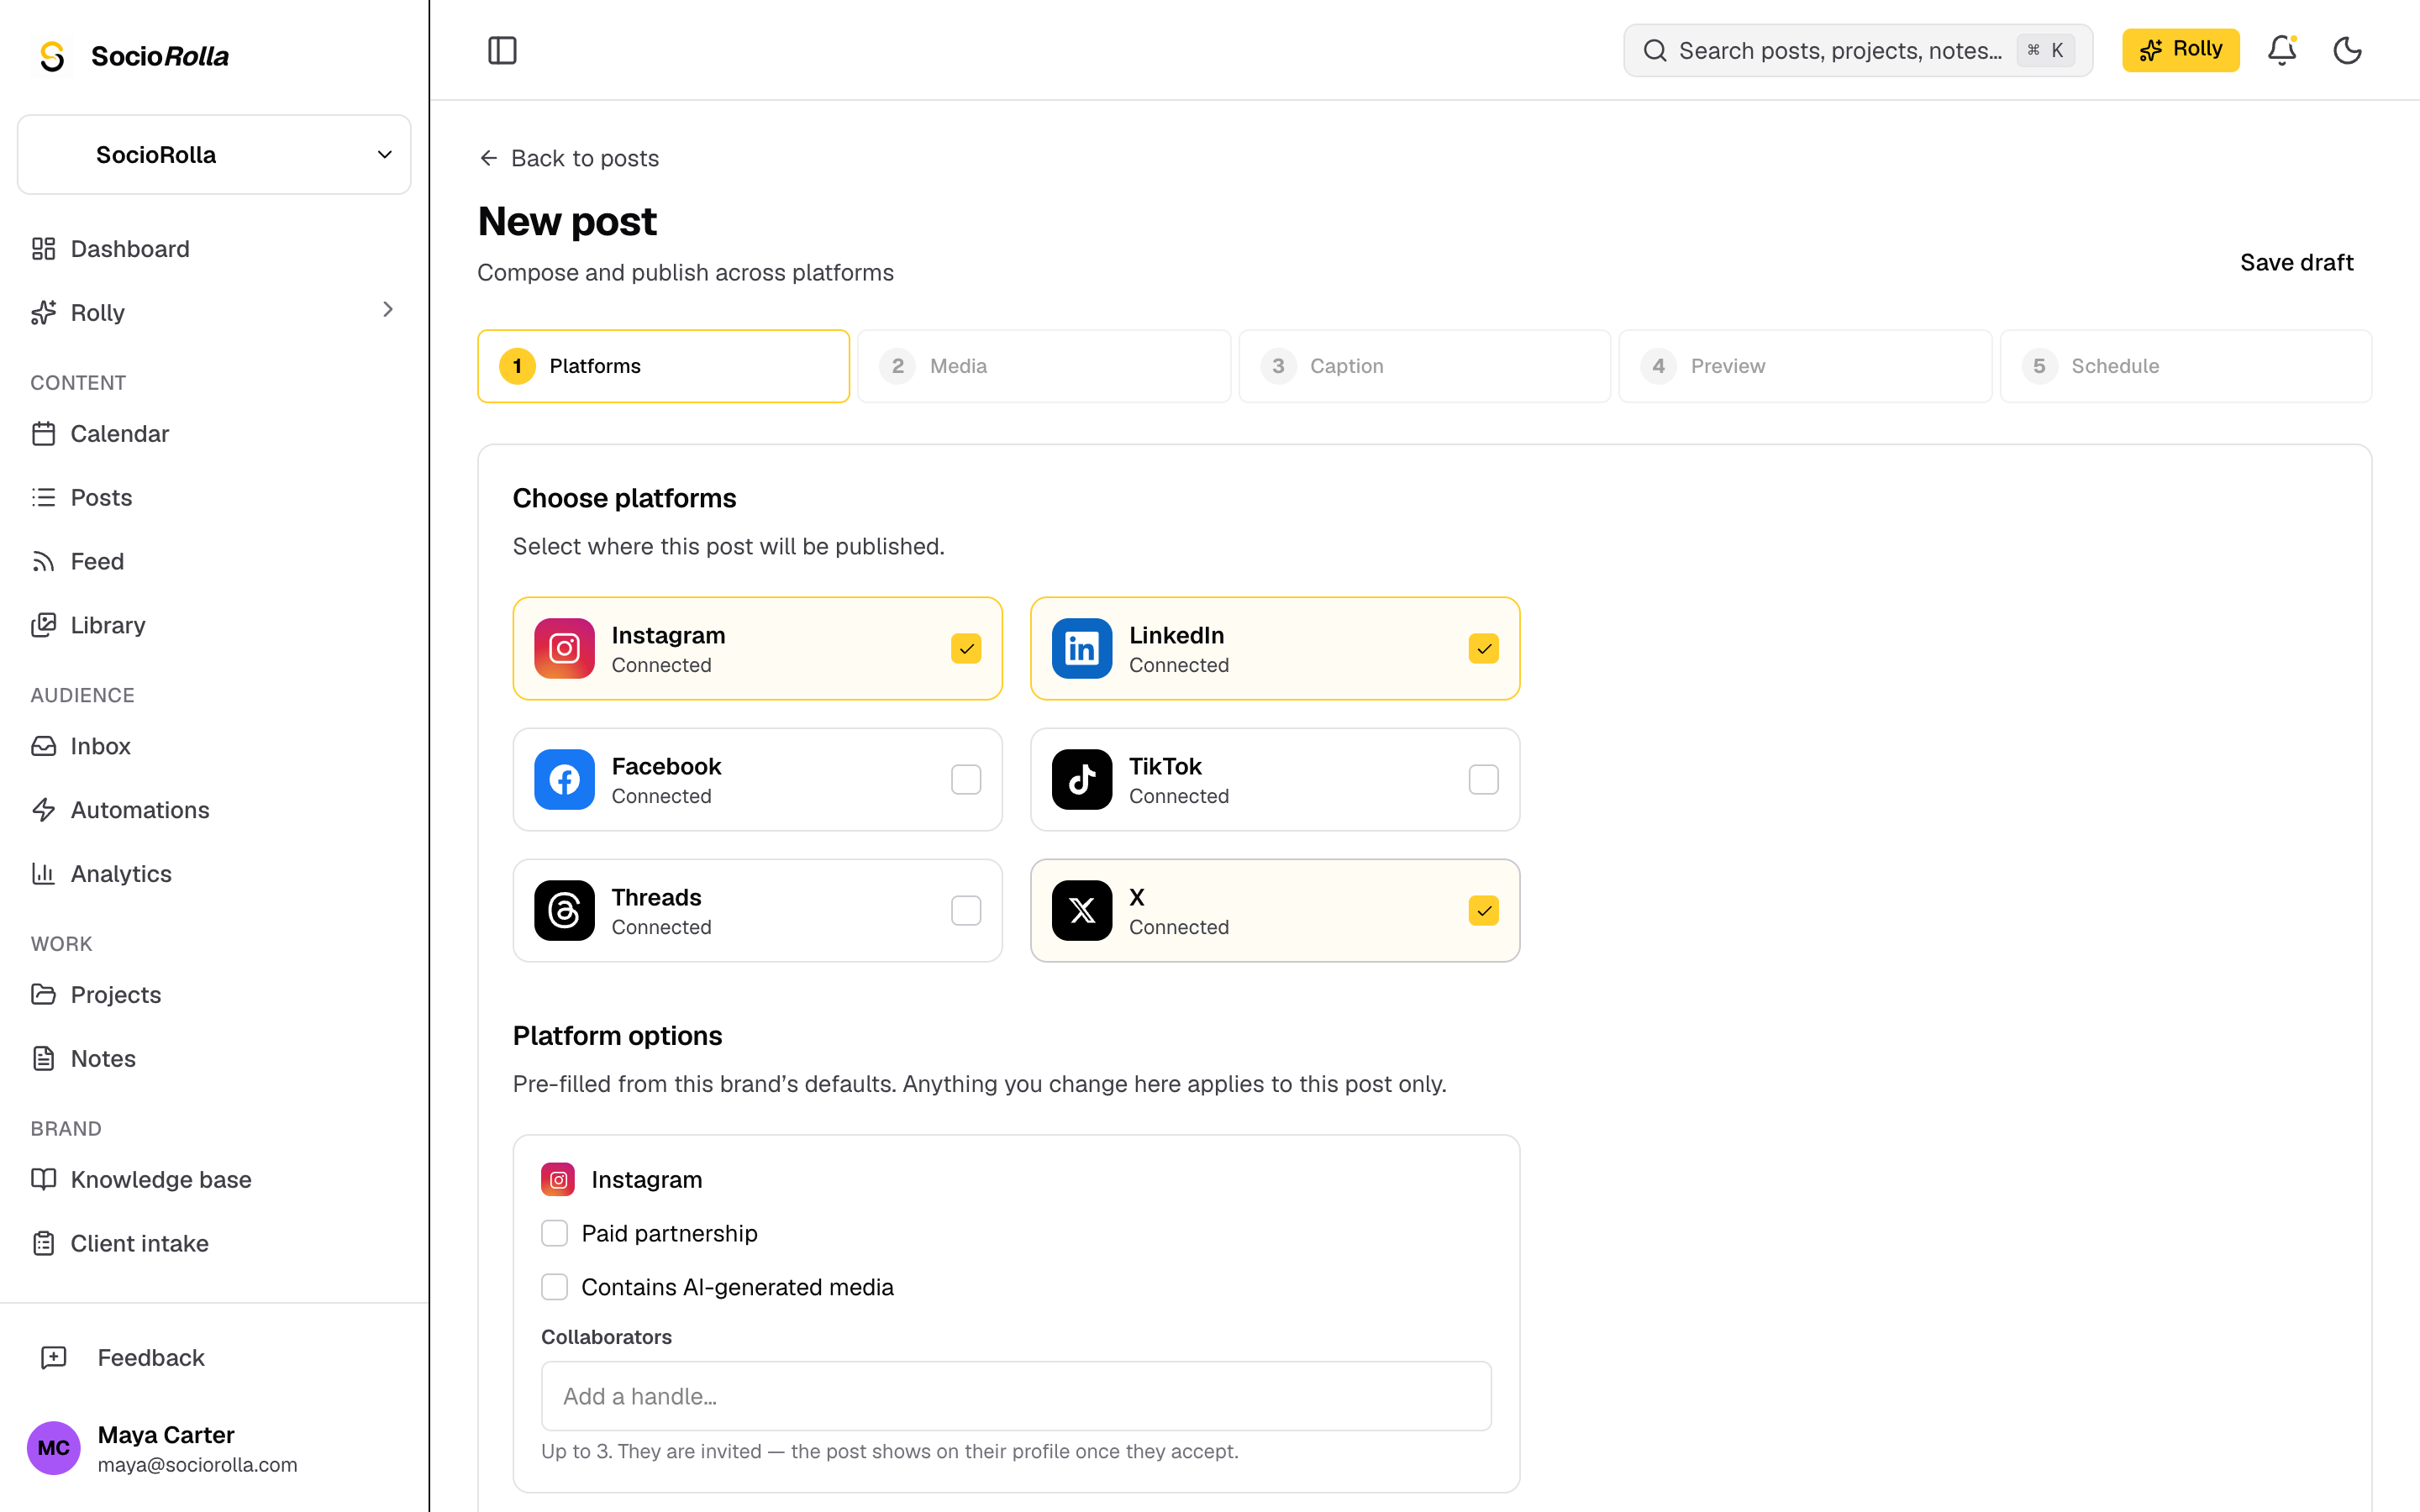Screen dimensions: 2420x1512
Task: Open Projects in the sidebar
Action: 214,995
